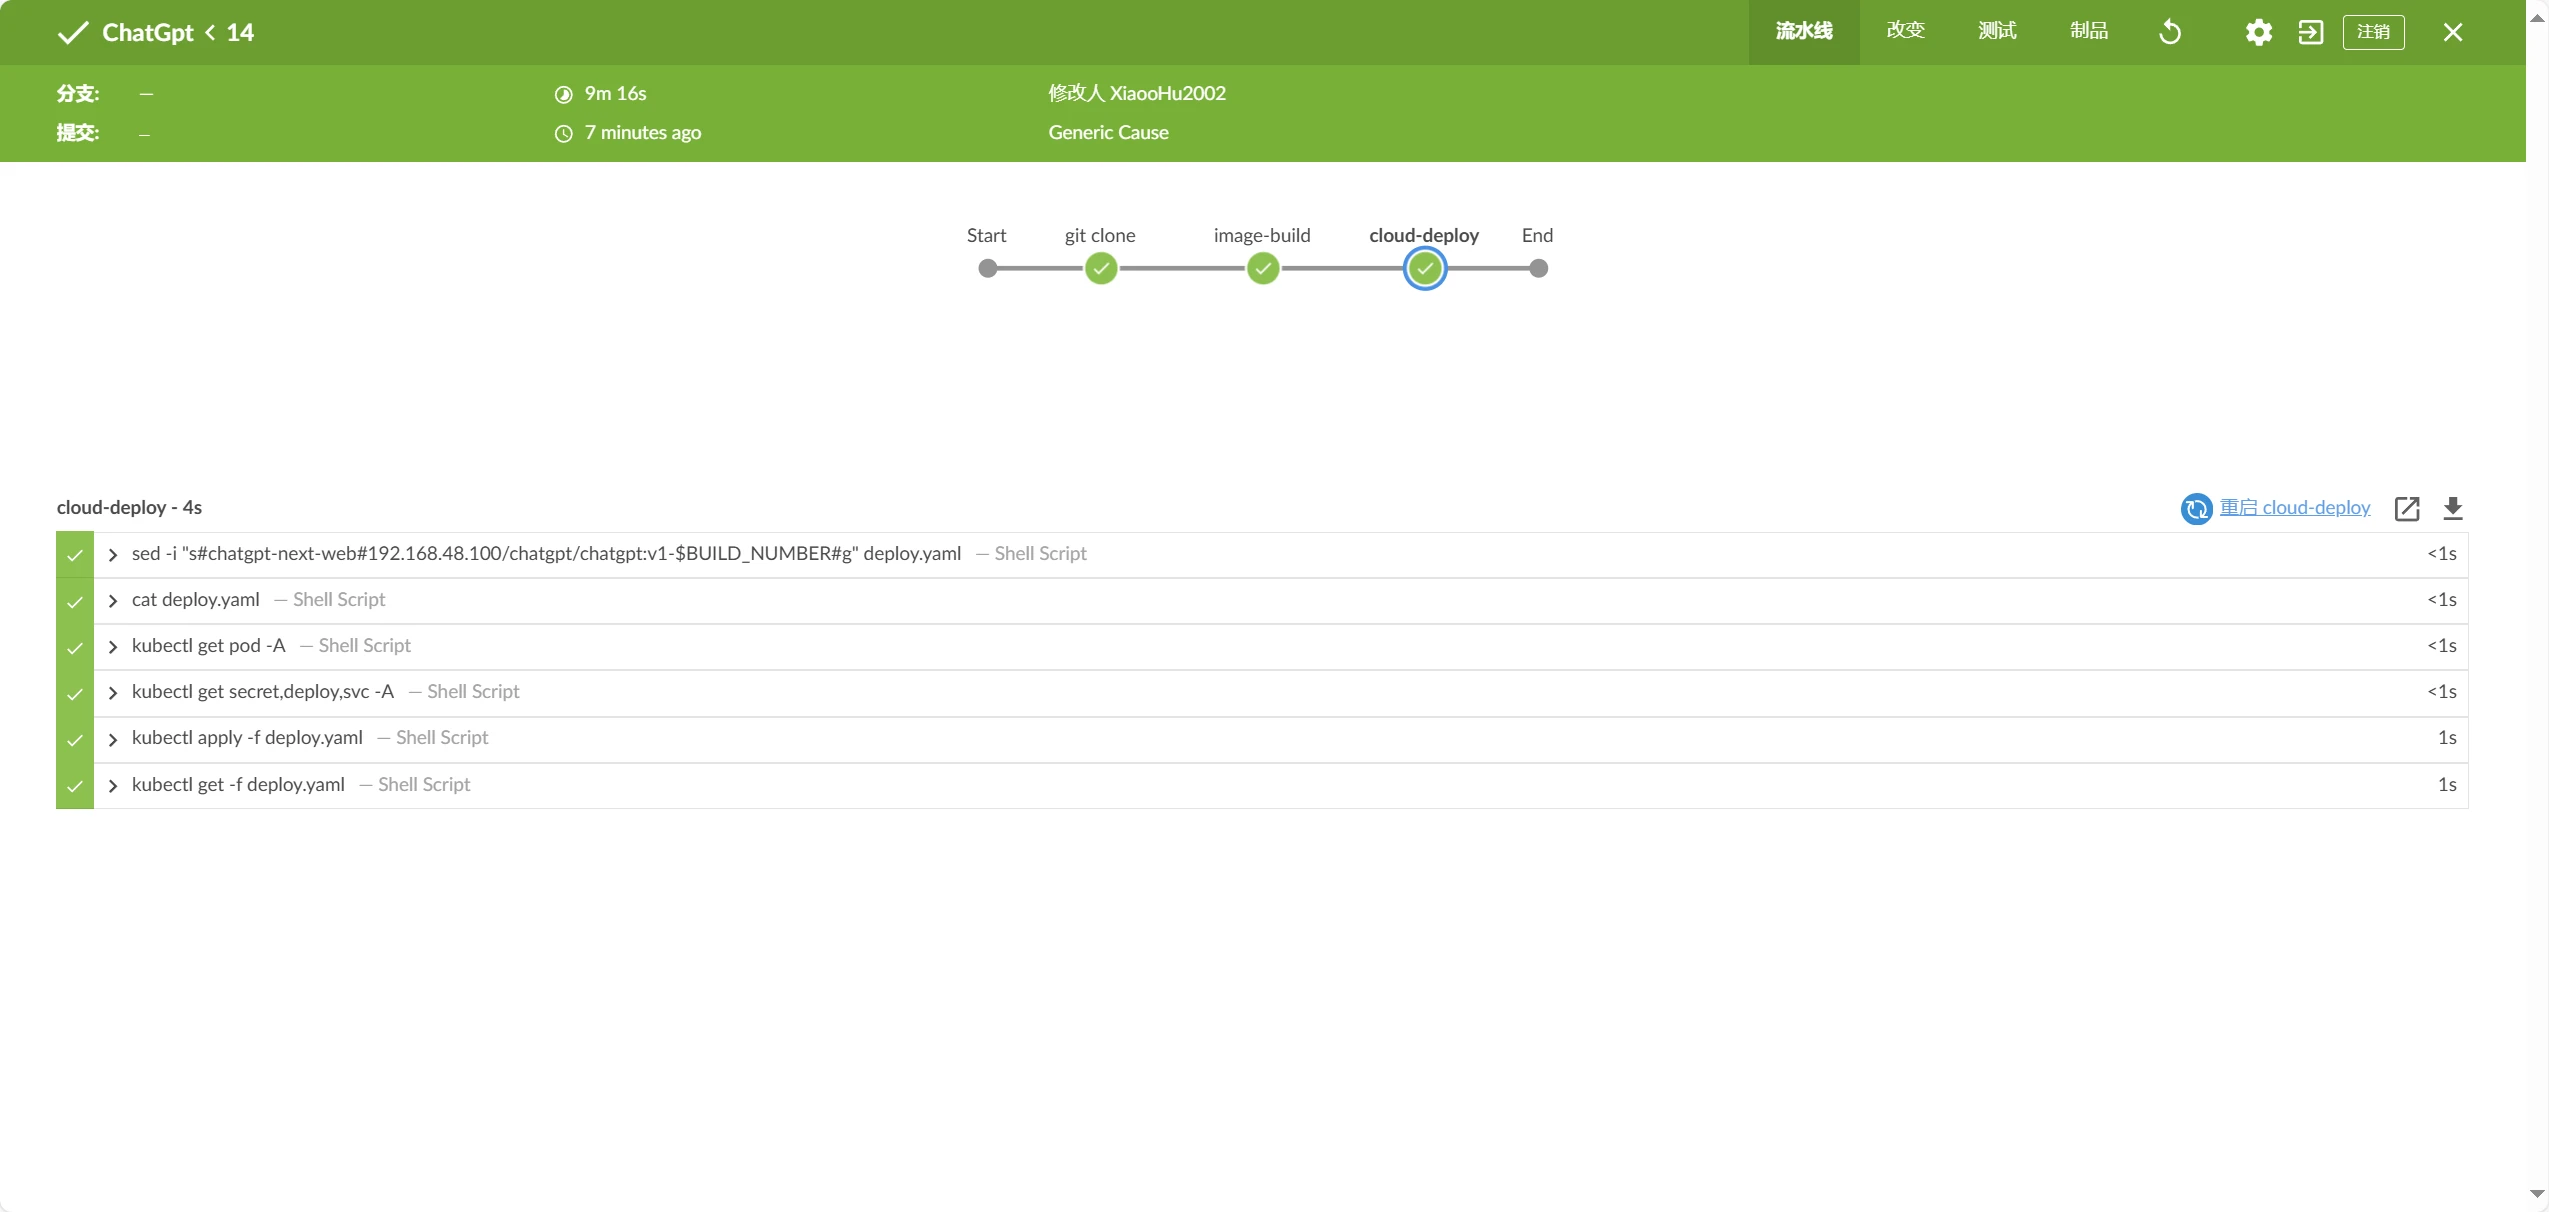Select the git clone stage node
This screenshot has height=1212, width=2549.
pyautogui.click(x=1101, y=268)
